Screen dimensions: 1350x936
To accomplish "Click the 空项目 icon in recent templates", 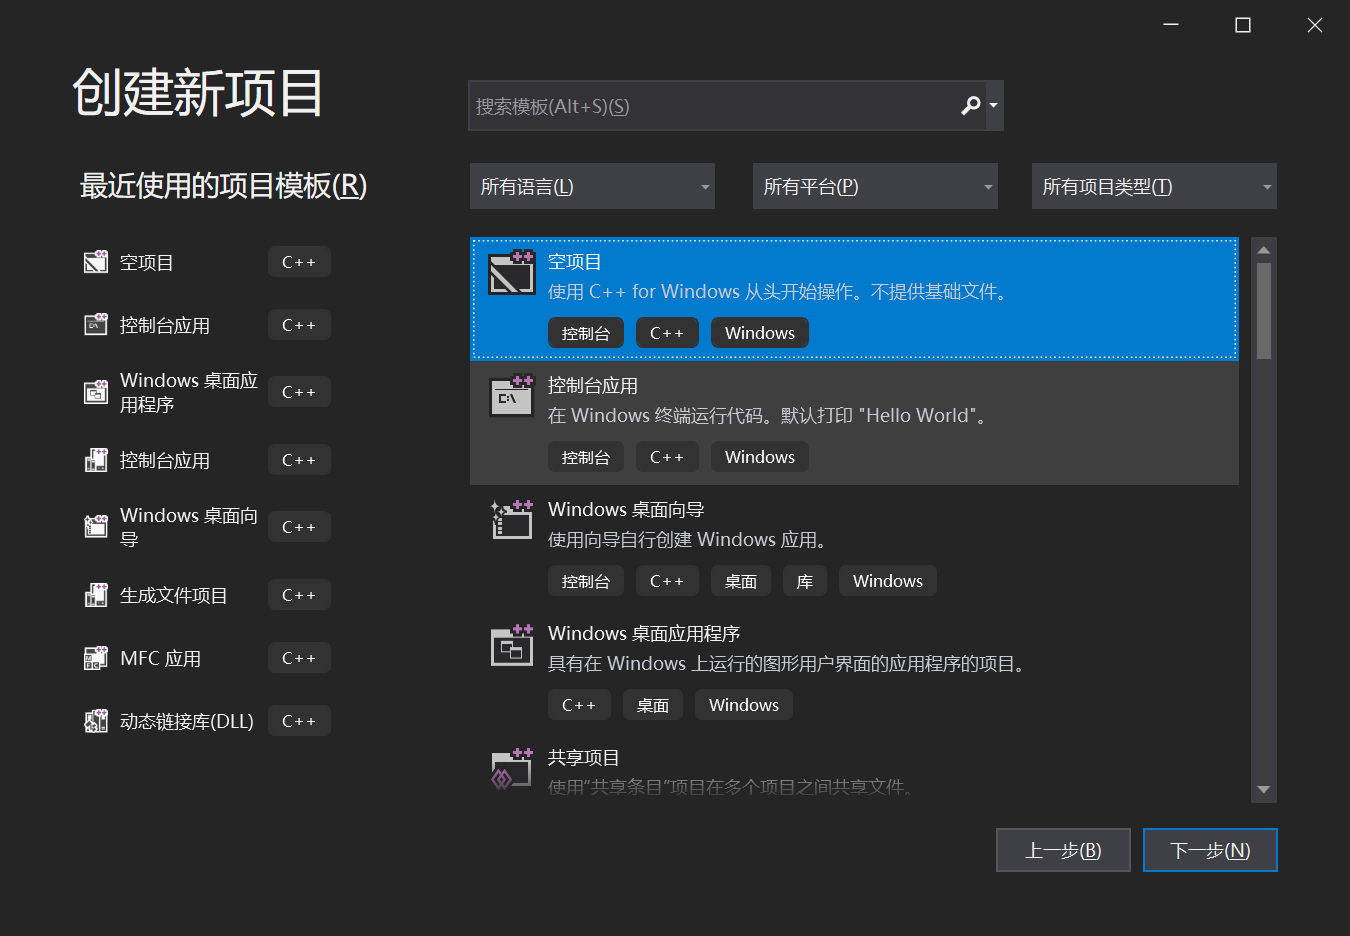I will (x=96, y=262).
